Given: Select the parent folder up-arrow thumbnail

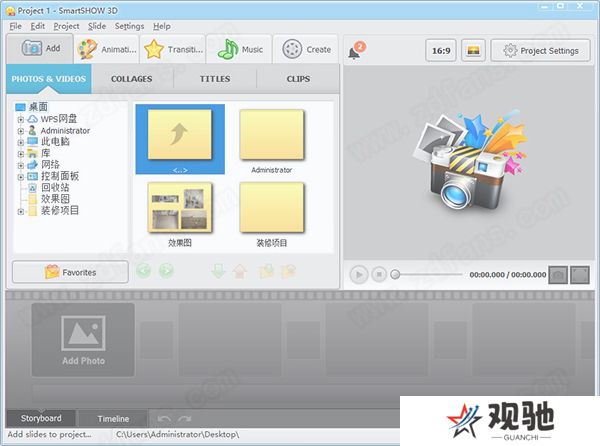Looking at the screenshot, I should pos(180,139).
